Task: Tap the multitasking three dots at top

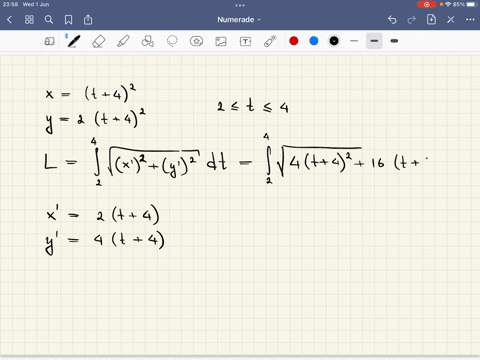Action: 240,5
